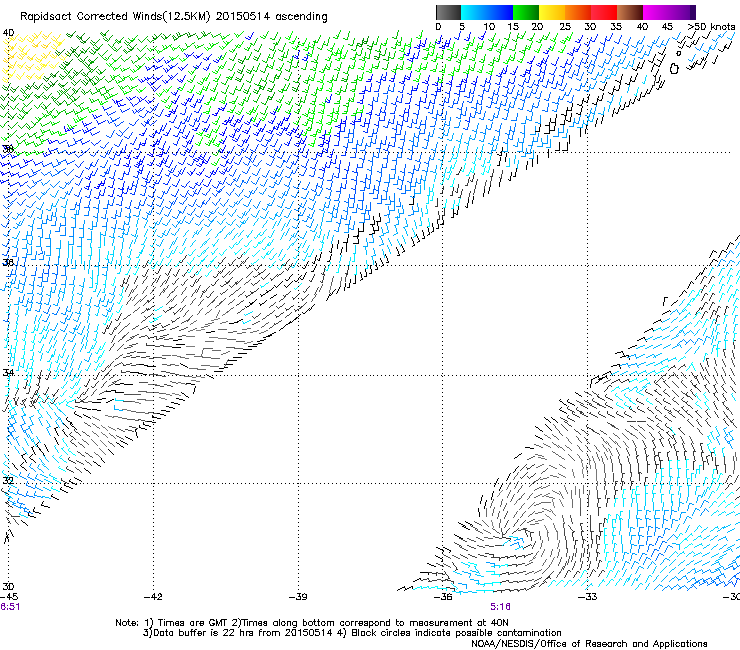Click the gray 0-5 knots legend swatch
The image size is (740, 650).
(448, 12)
